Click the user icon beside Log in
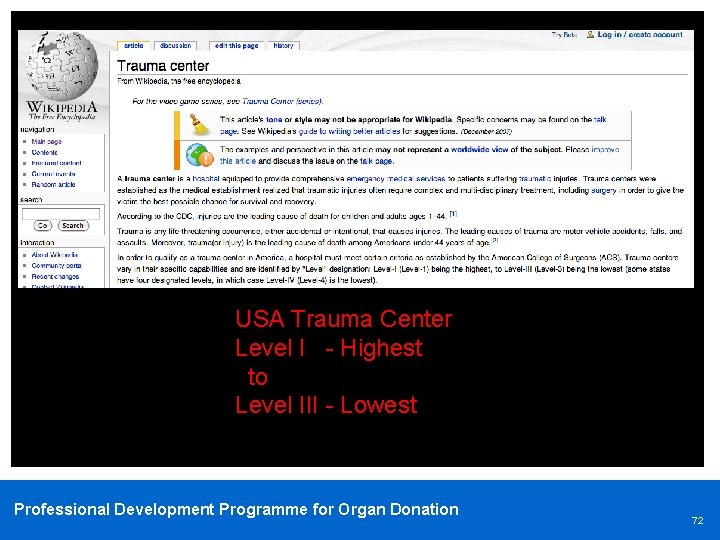This screenshot has width=720, height=540. coord(591,34)
